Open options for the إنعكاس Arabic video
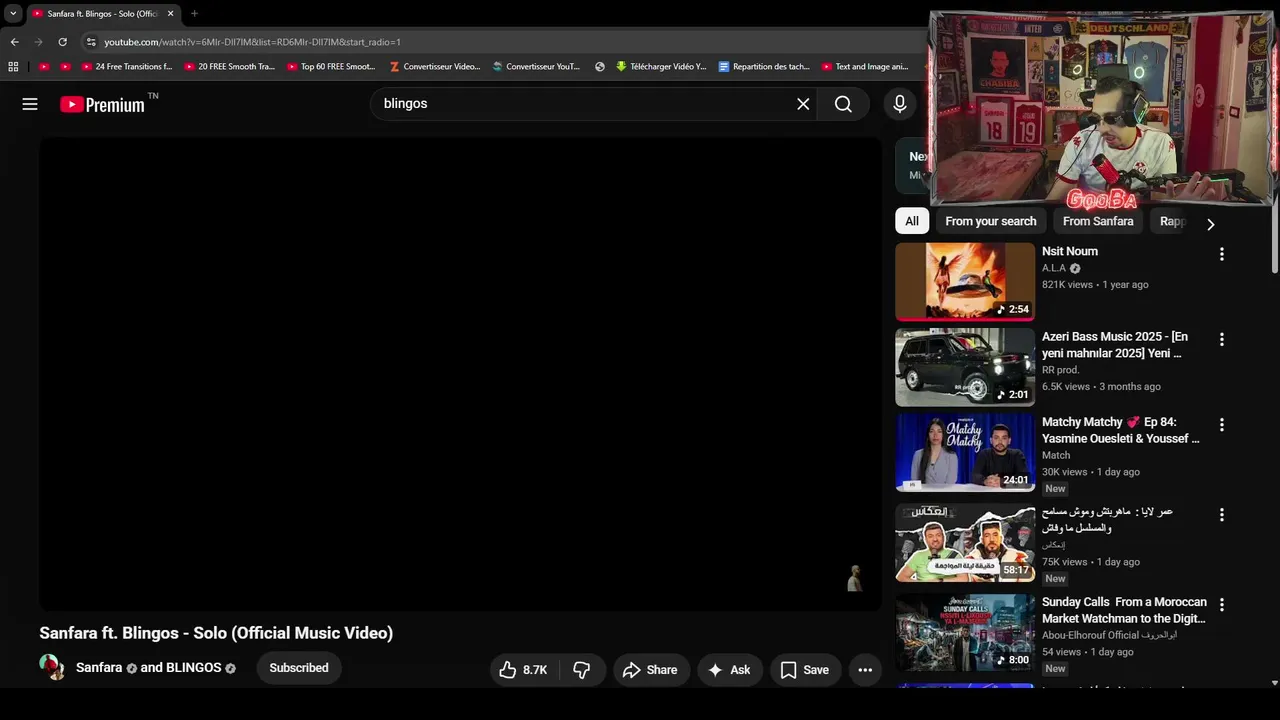Screen dimensions: 1280x720 tap(1221, 515)
